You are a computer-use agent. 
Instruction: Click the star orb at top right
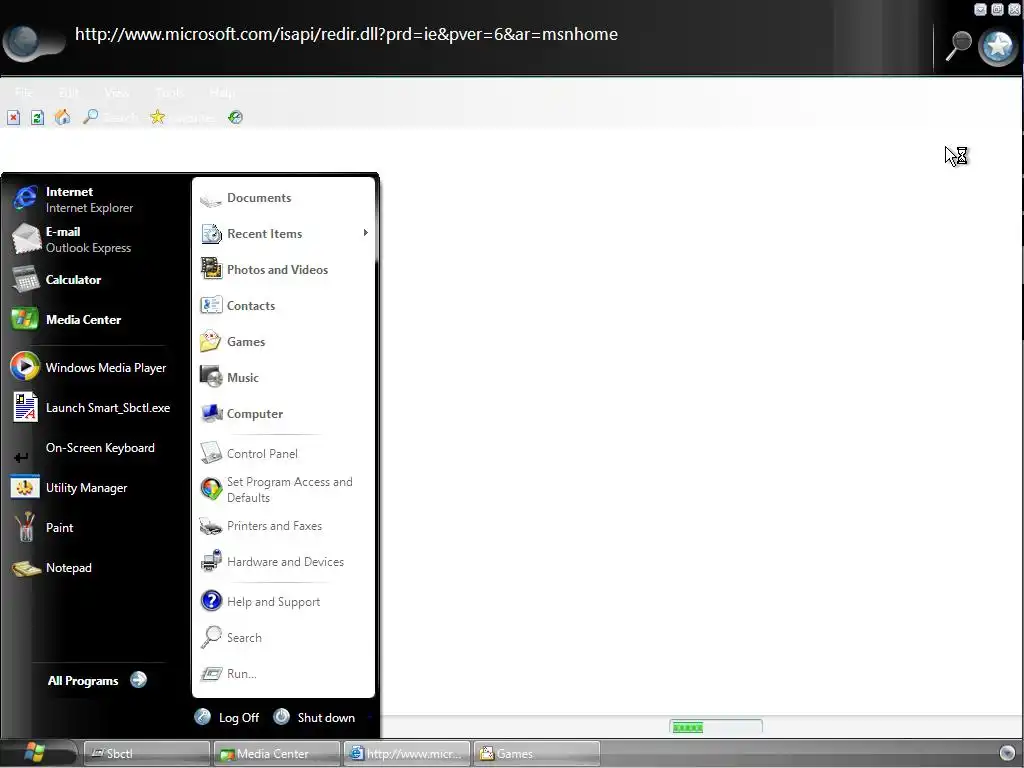click(998, 46)
